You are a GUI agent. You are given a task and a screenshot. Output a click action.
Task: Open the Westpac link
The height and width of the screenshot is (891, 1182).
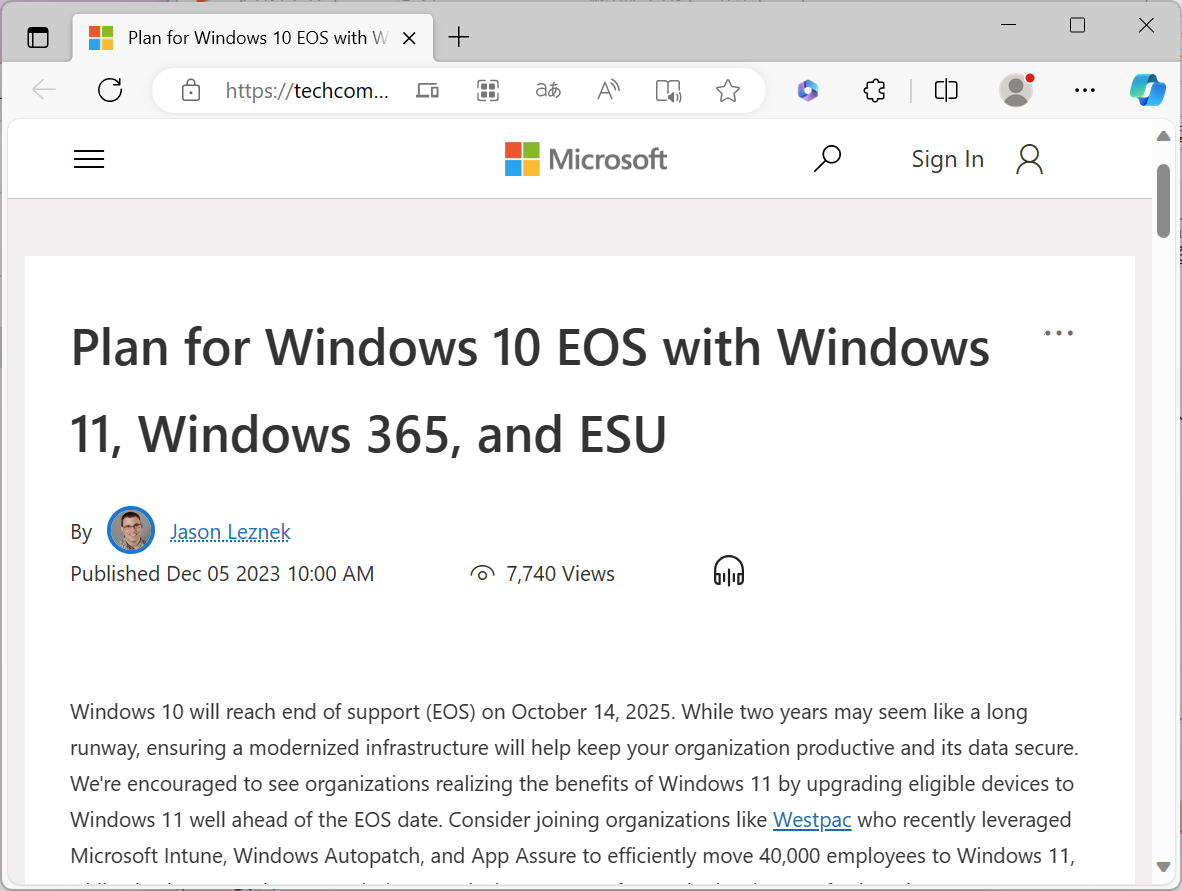point(812,819)
